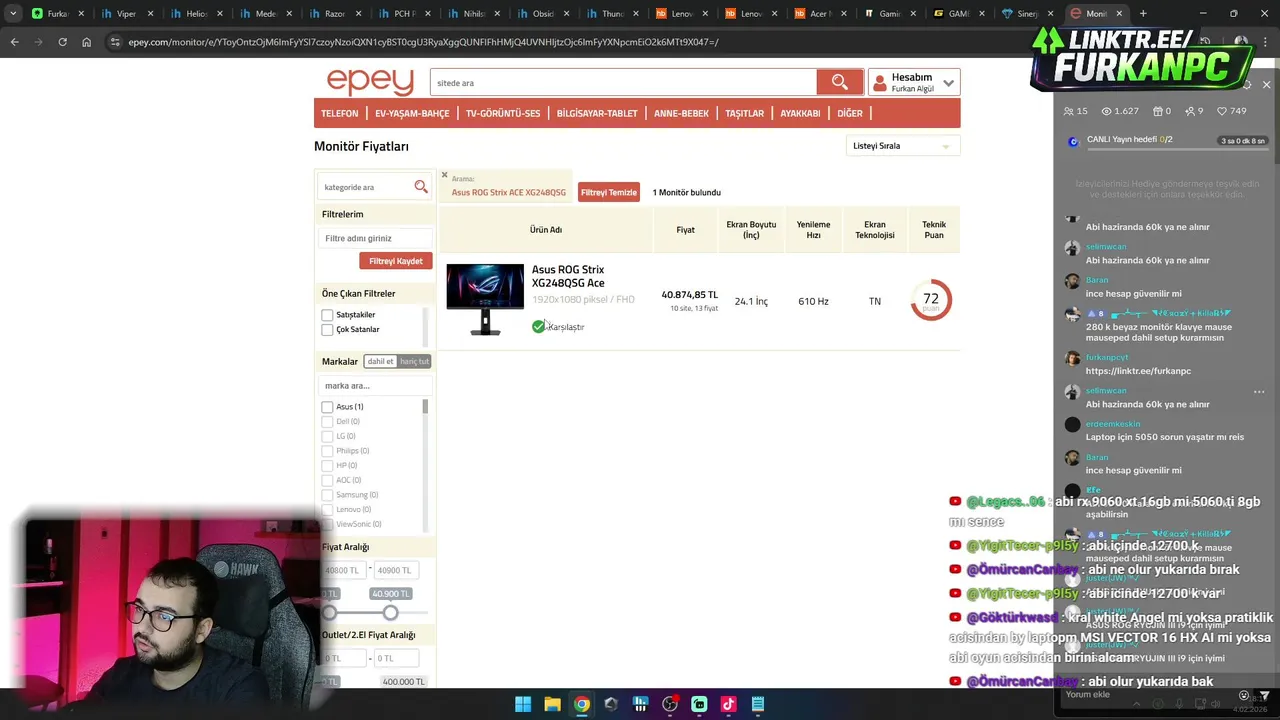This screenshot has width=1280, height=720.
Task: Go back with browser back arrow
Action: tap(14, 42)
